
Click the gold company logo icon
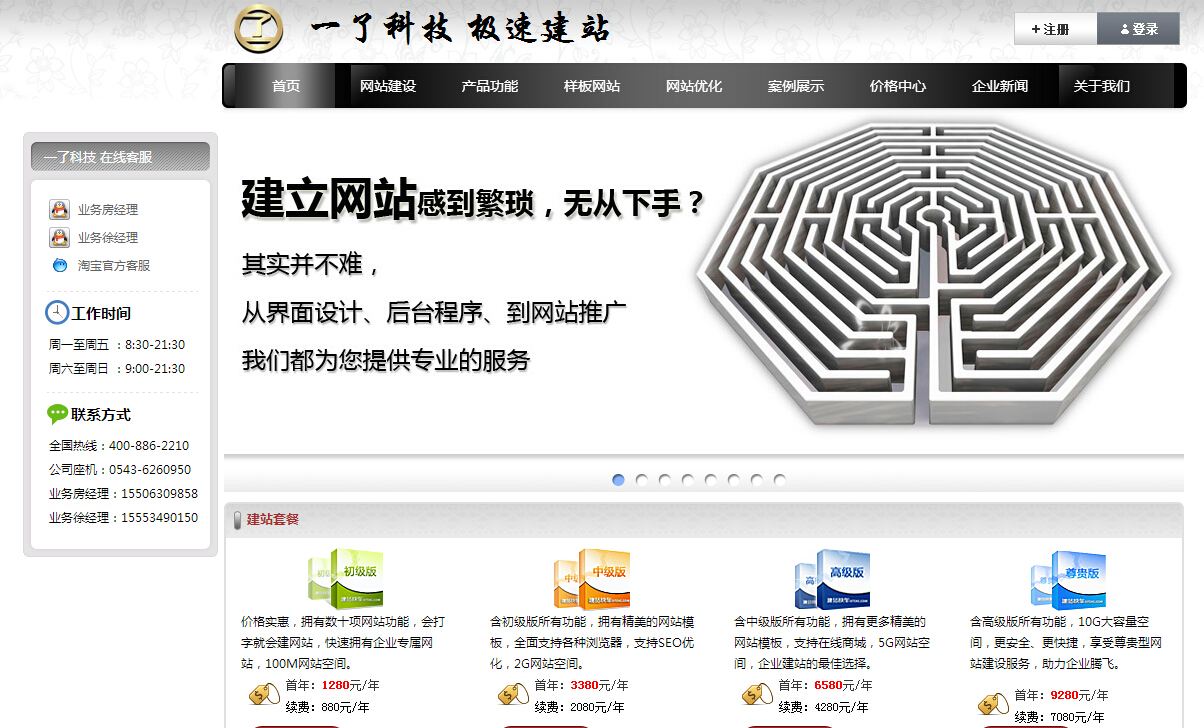click(259, 28)
